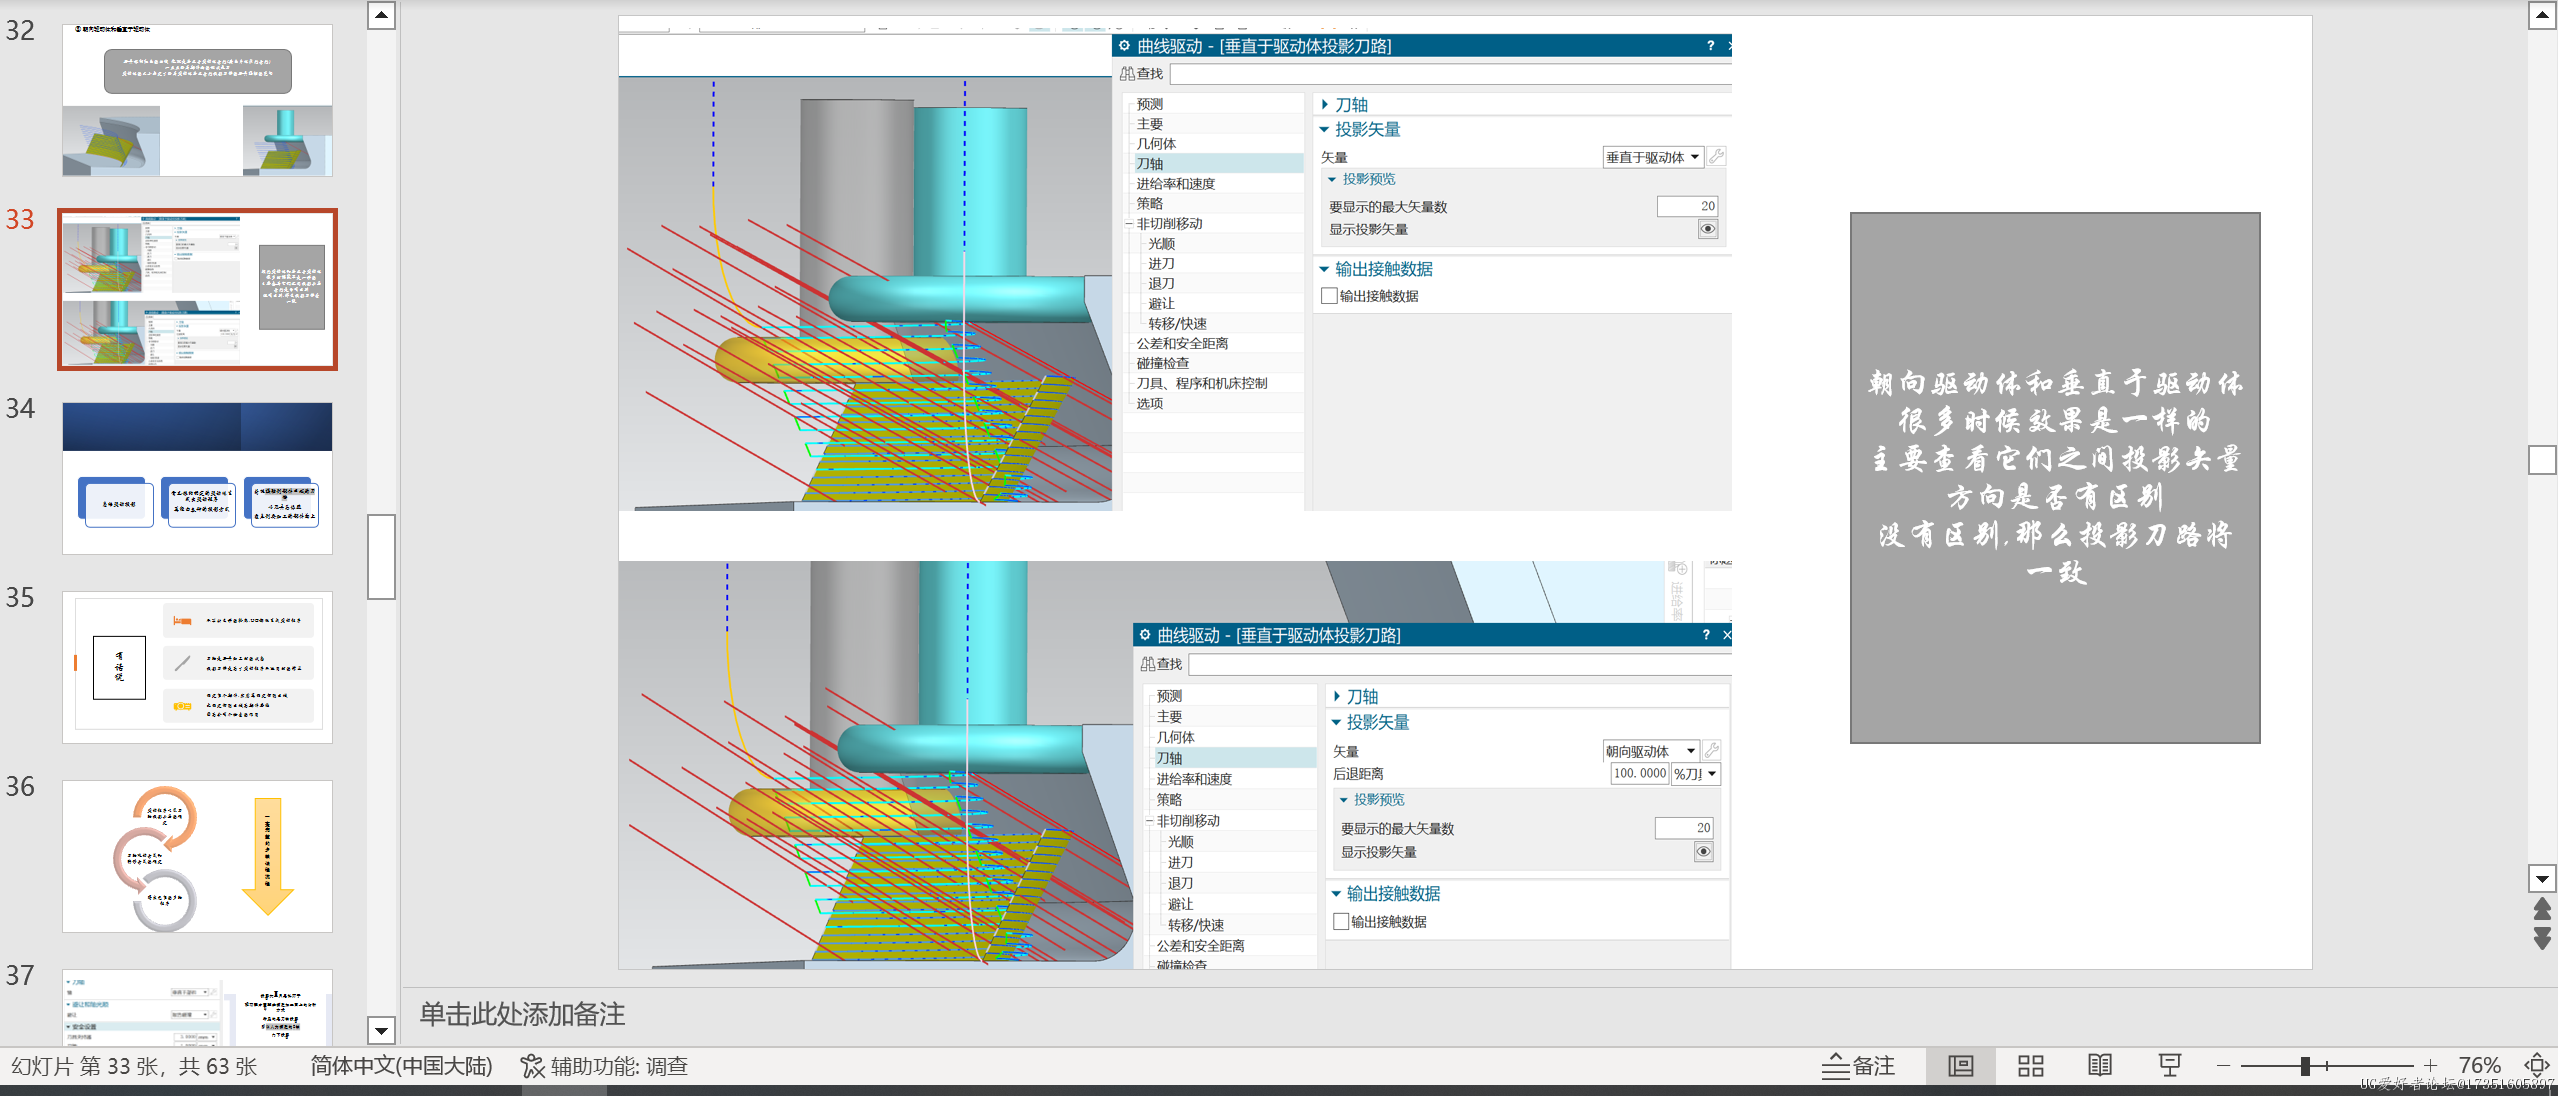
Task: Select slide 33 thumbnail
Action: 197,289
